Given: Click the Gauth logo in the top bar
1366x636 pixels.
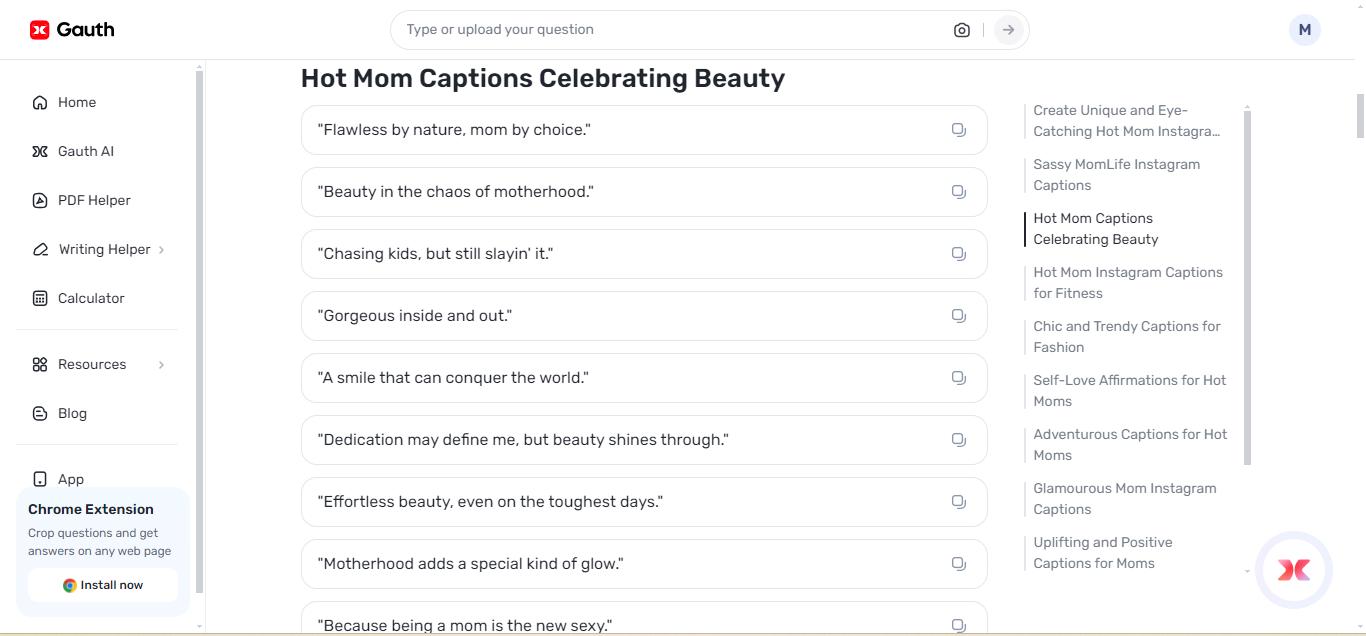Looking at the screenshot, I should (71, 29).
